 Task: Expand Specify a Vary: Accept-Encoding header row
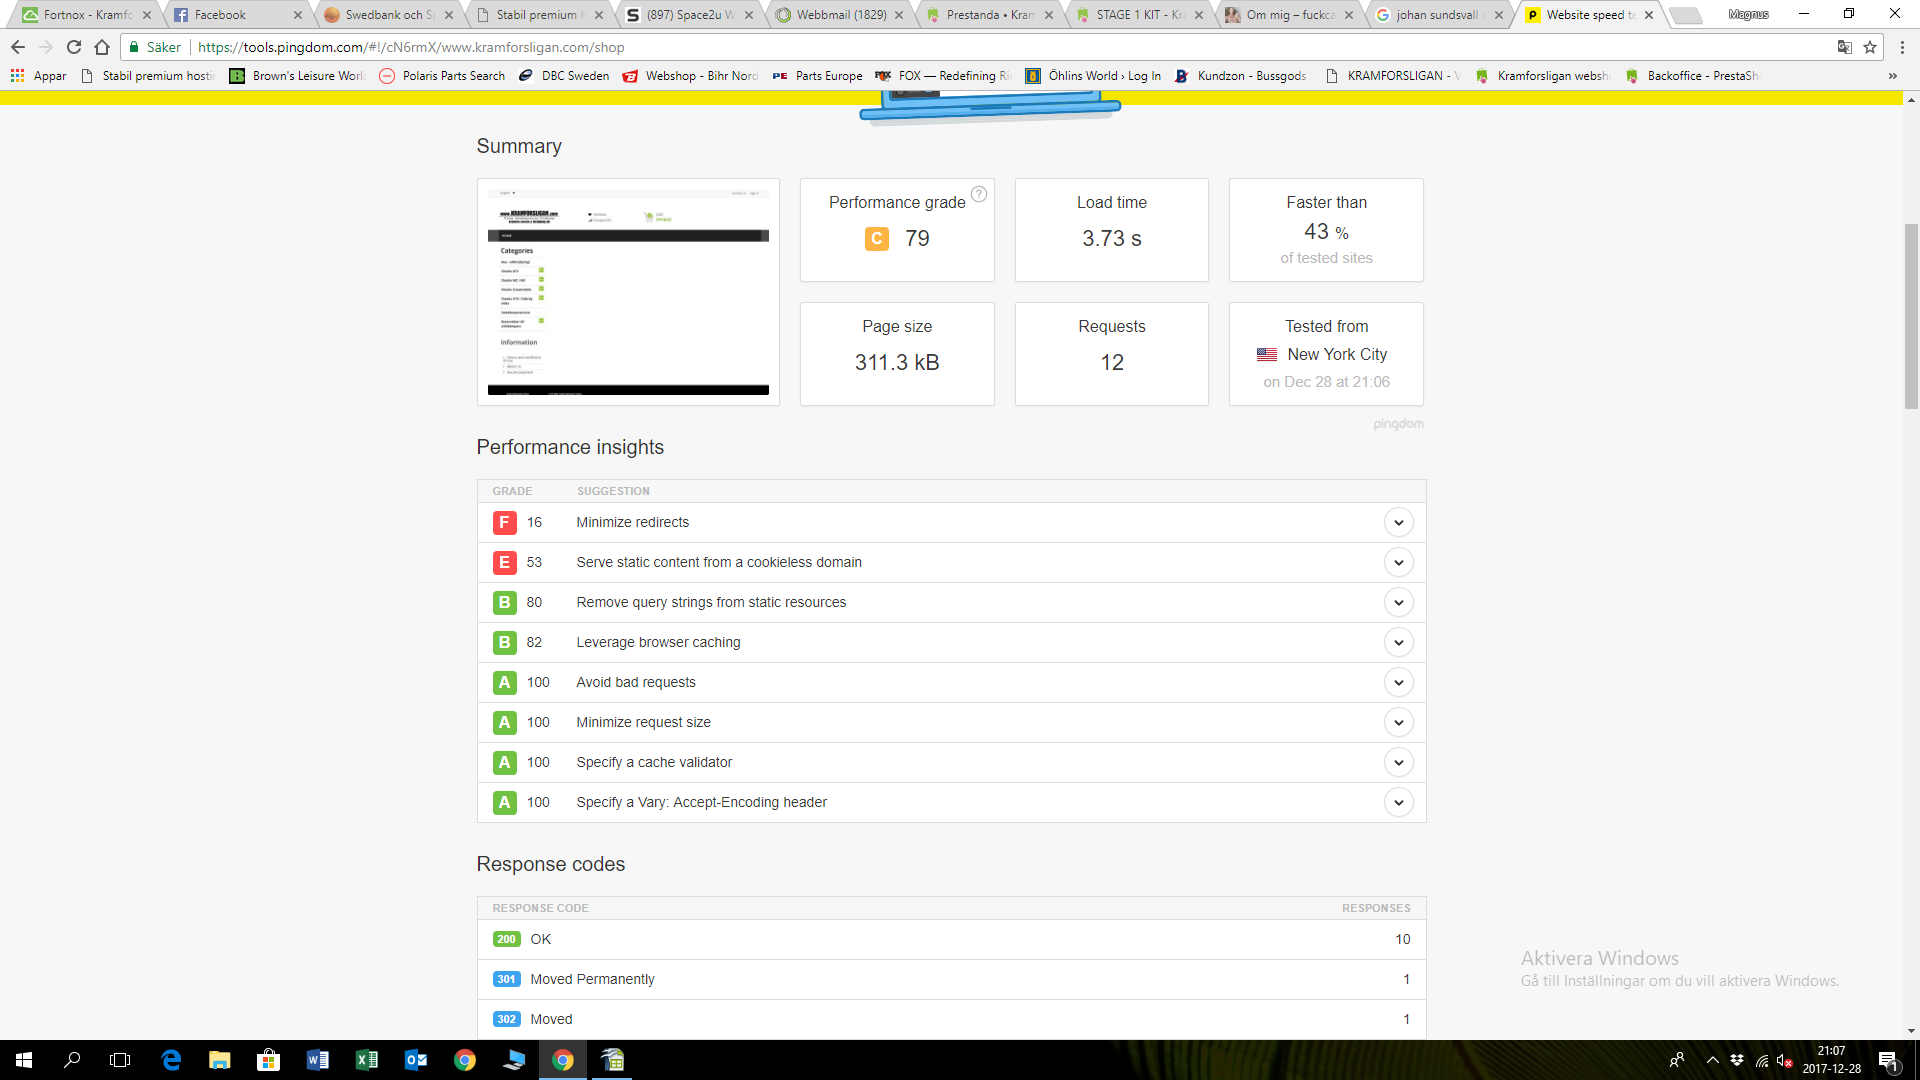1398,802
